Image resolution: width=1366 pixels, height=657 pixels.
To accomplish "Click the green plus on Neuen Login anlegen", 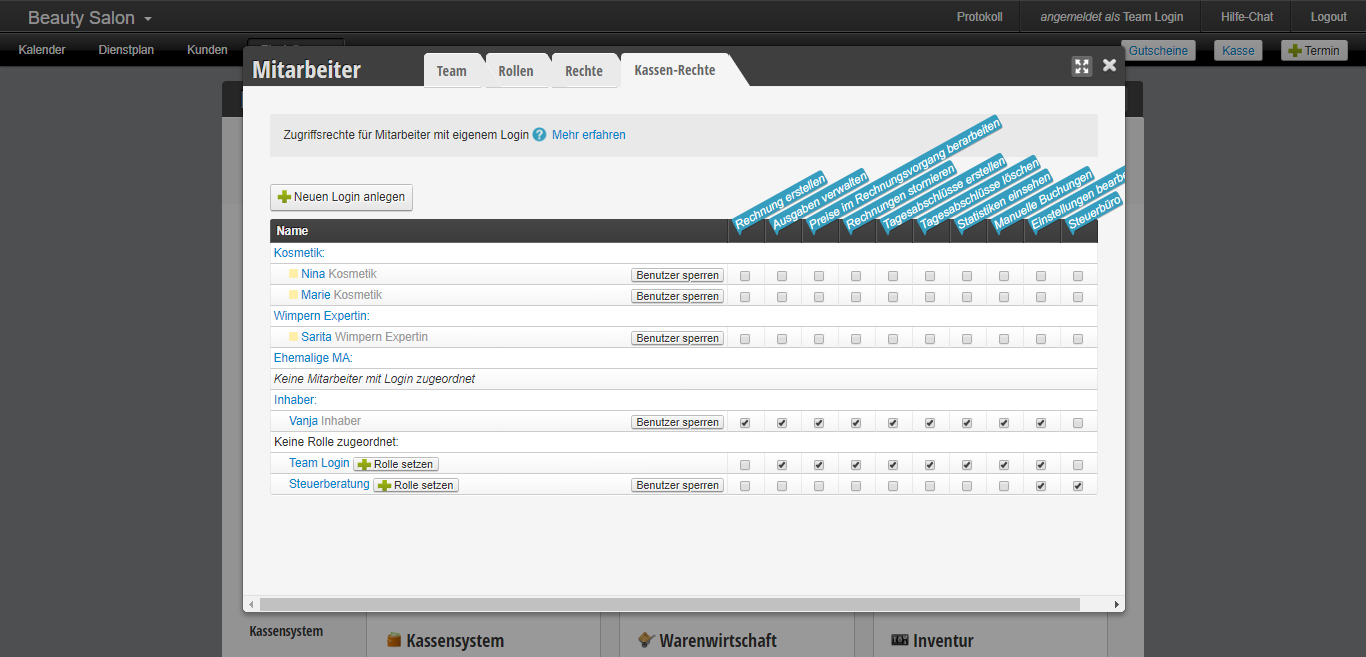I will pyautogui.click(x=284, y=197).
